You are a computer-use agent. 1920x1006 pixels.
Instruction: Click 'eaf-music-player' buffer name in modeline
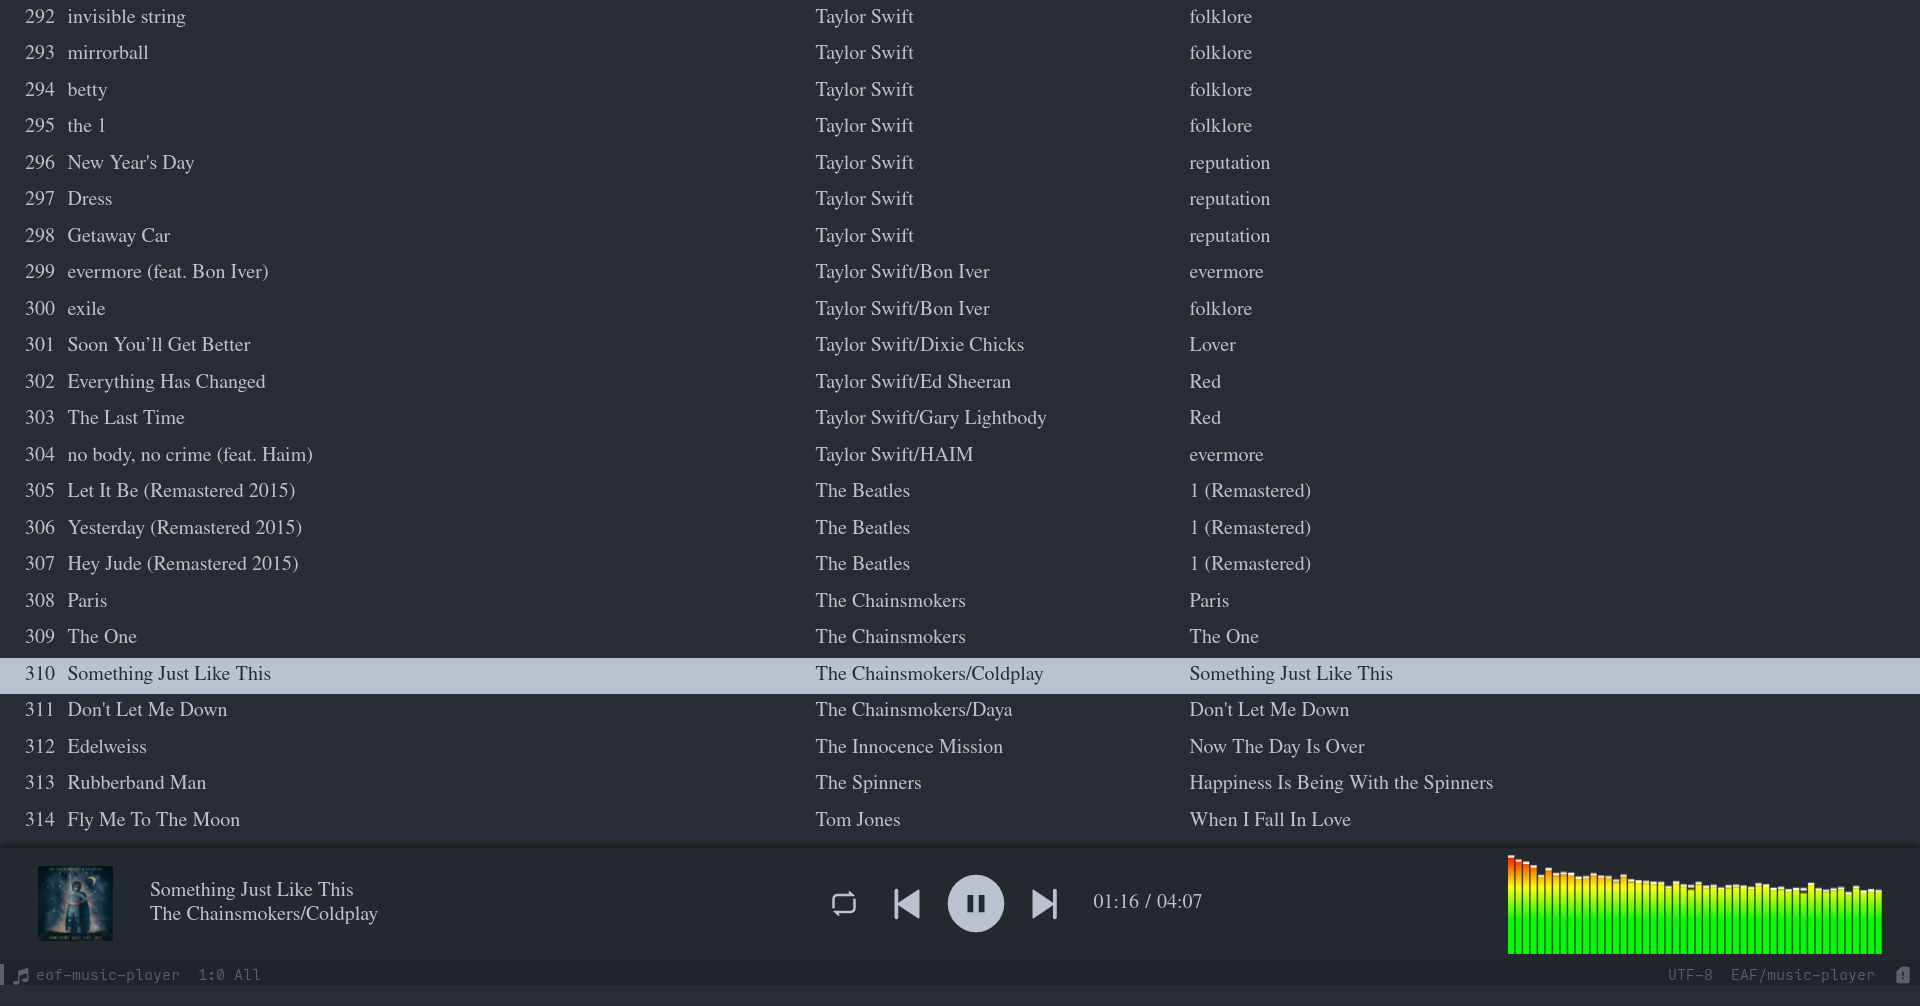click(x=108, y=975)
